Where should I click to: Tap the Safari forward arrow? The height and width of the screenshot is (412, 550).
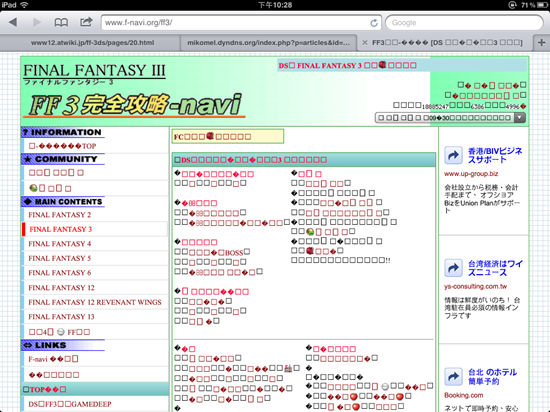pyautogui.click(x=36, y=22)
